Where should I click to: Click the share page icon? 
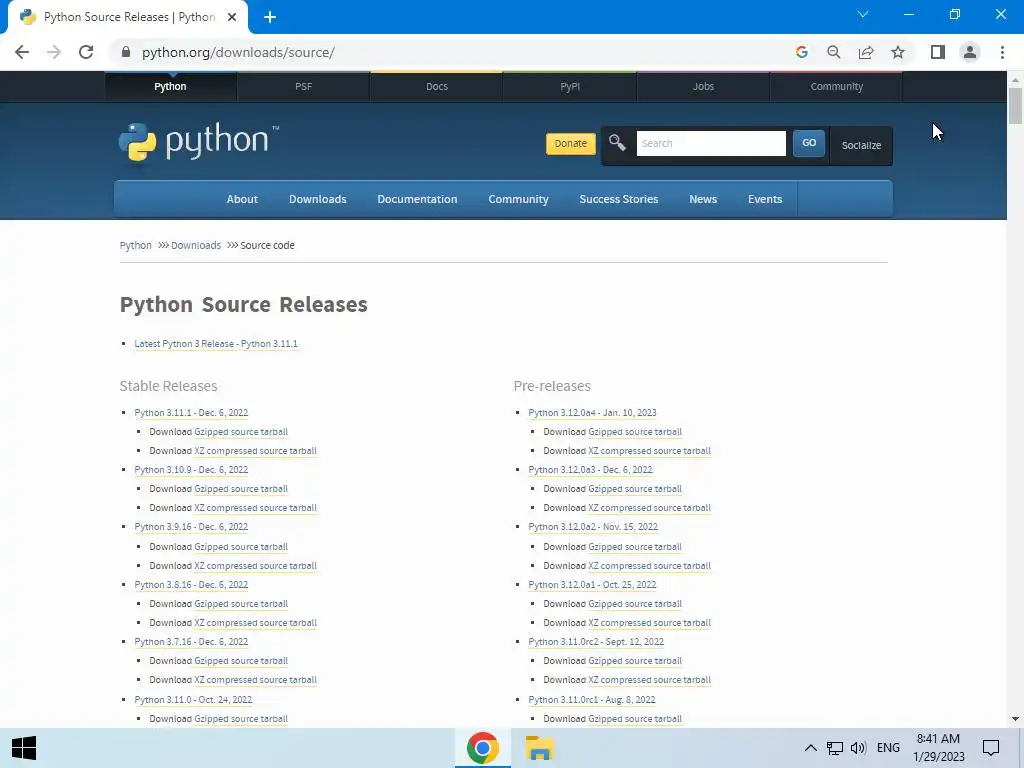pos(866,52)
